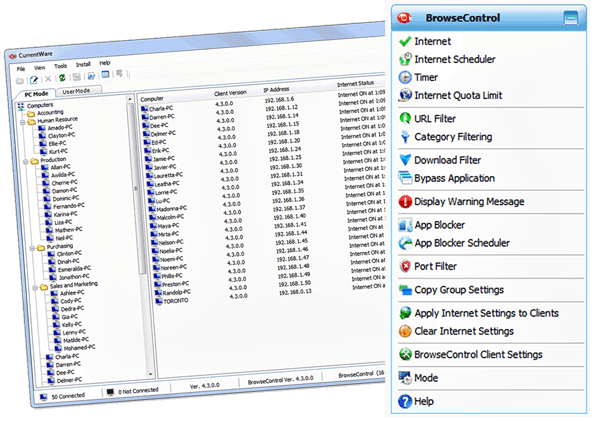
Task: Click the App Blocker Scheduler link text
Action: pyautogui.click(x=462, y=243)
